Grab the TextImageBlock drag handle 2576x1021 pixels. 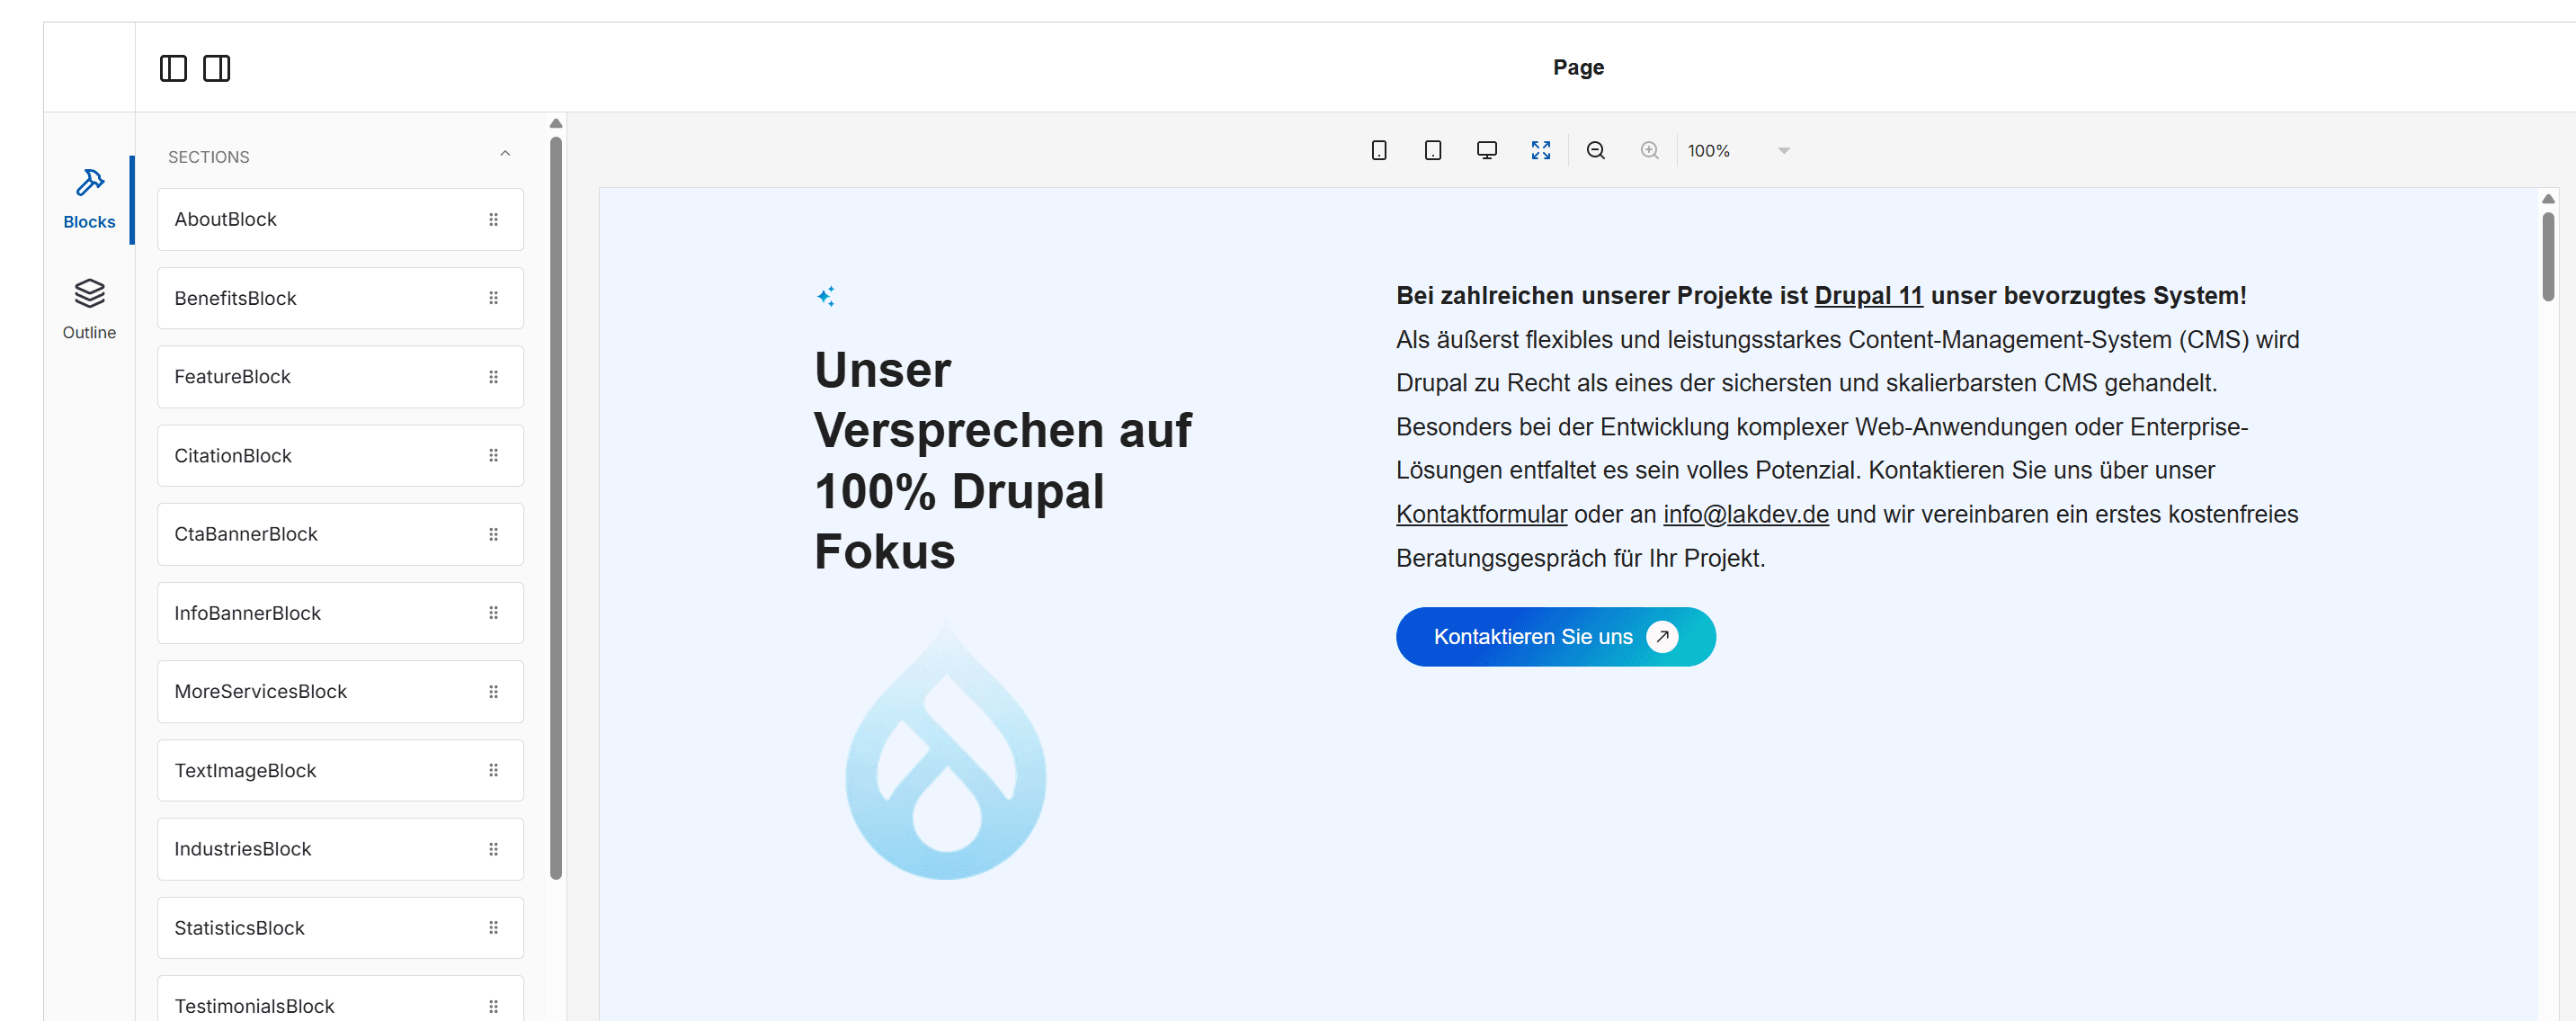[x=493, y=770]
